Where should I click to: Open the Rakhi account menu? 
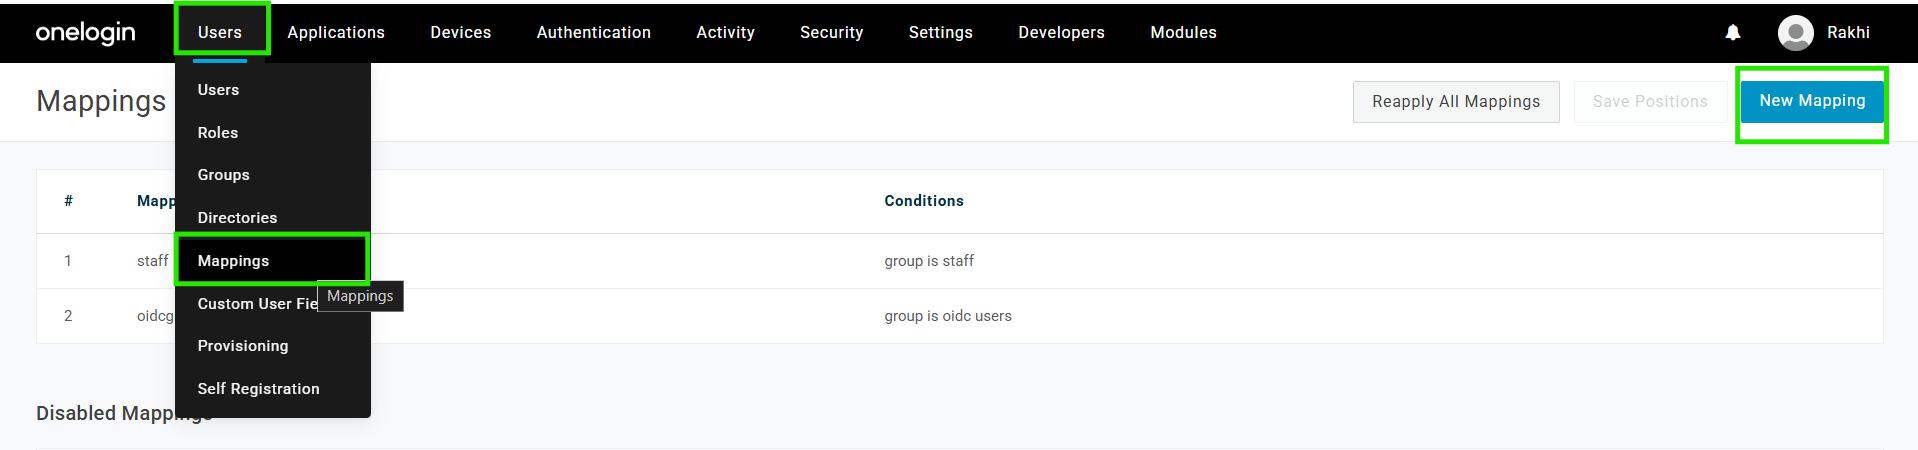pyautogui.click(x=1848, y=32)
